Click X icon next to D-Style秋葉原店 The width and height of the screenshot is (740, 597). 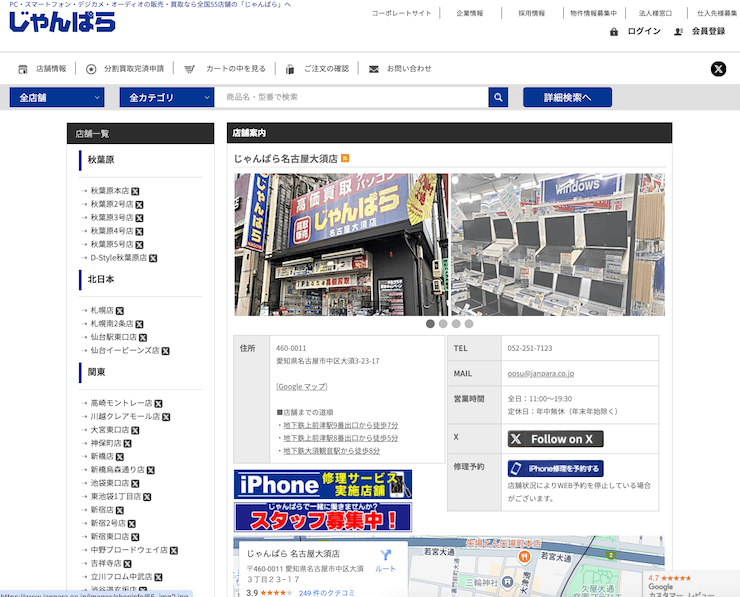tap(153, 258)
